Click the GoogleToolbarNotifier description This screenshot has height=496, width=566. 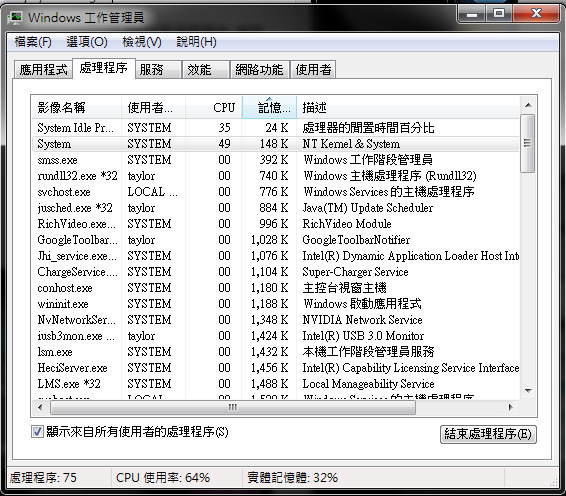click(356, 240)
